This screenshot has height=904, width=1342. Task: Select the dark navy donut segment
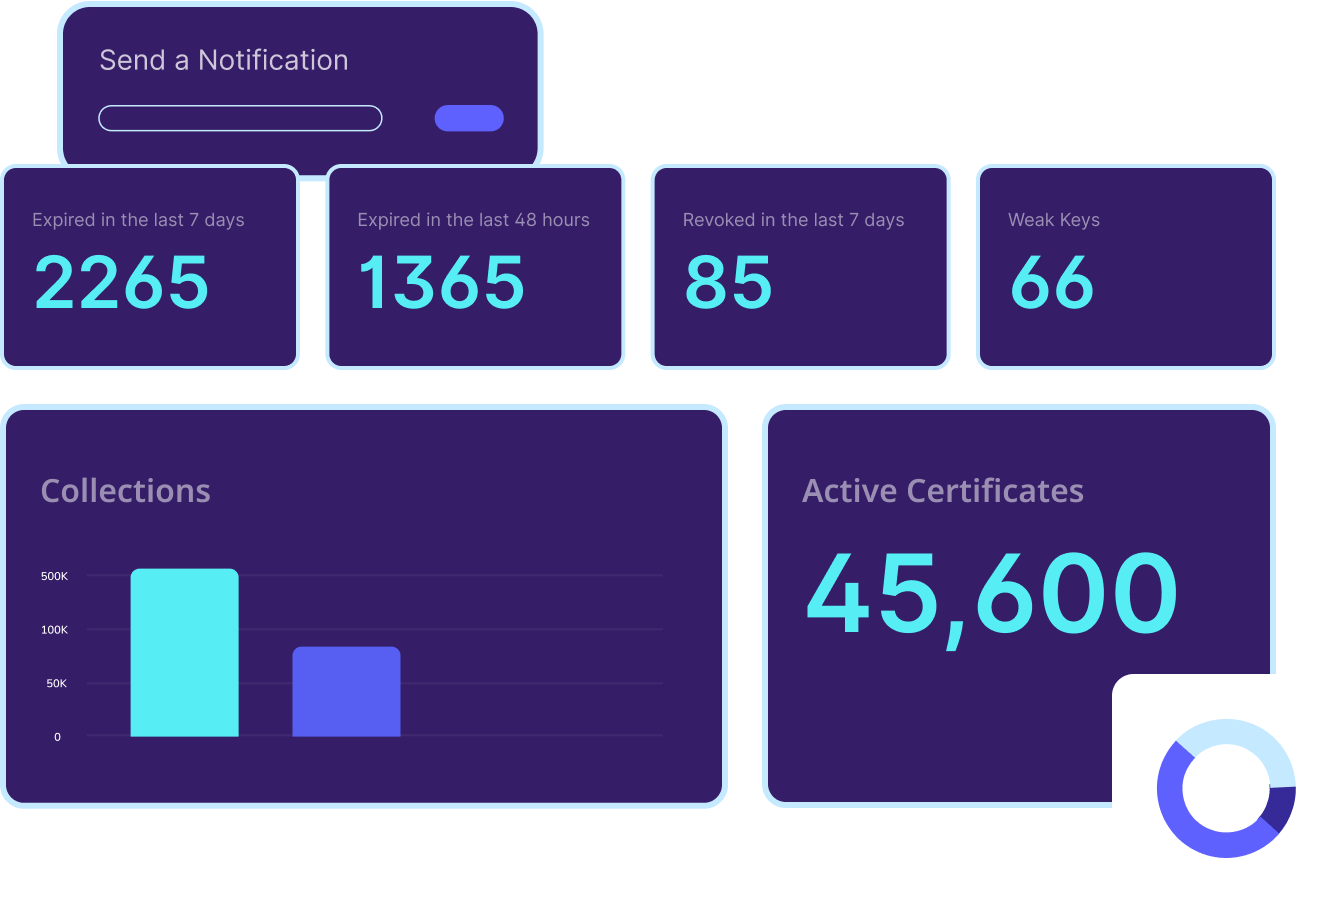tap(1279, 809)
